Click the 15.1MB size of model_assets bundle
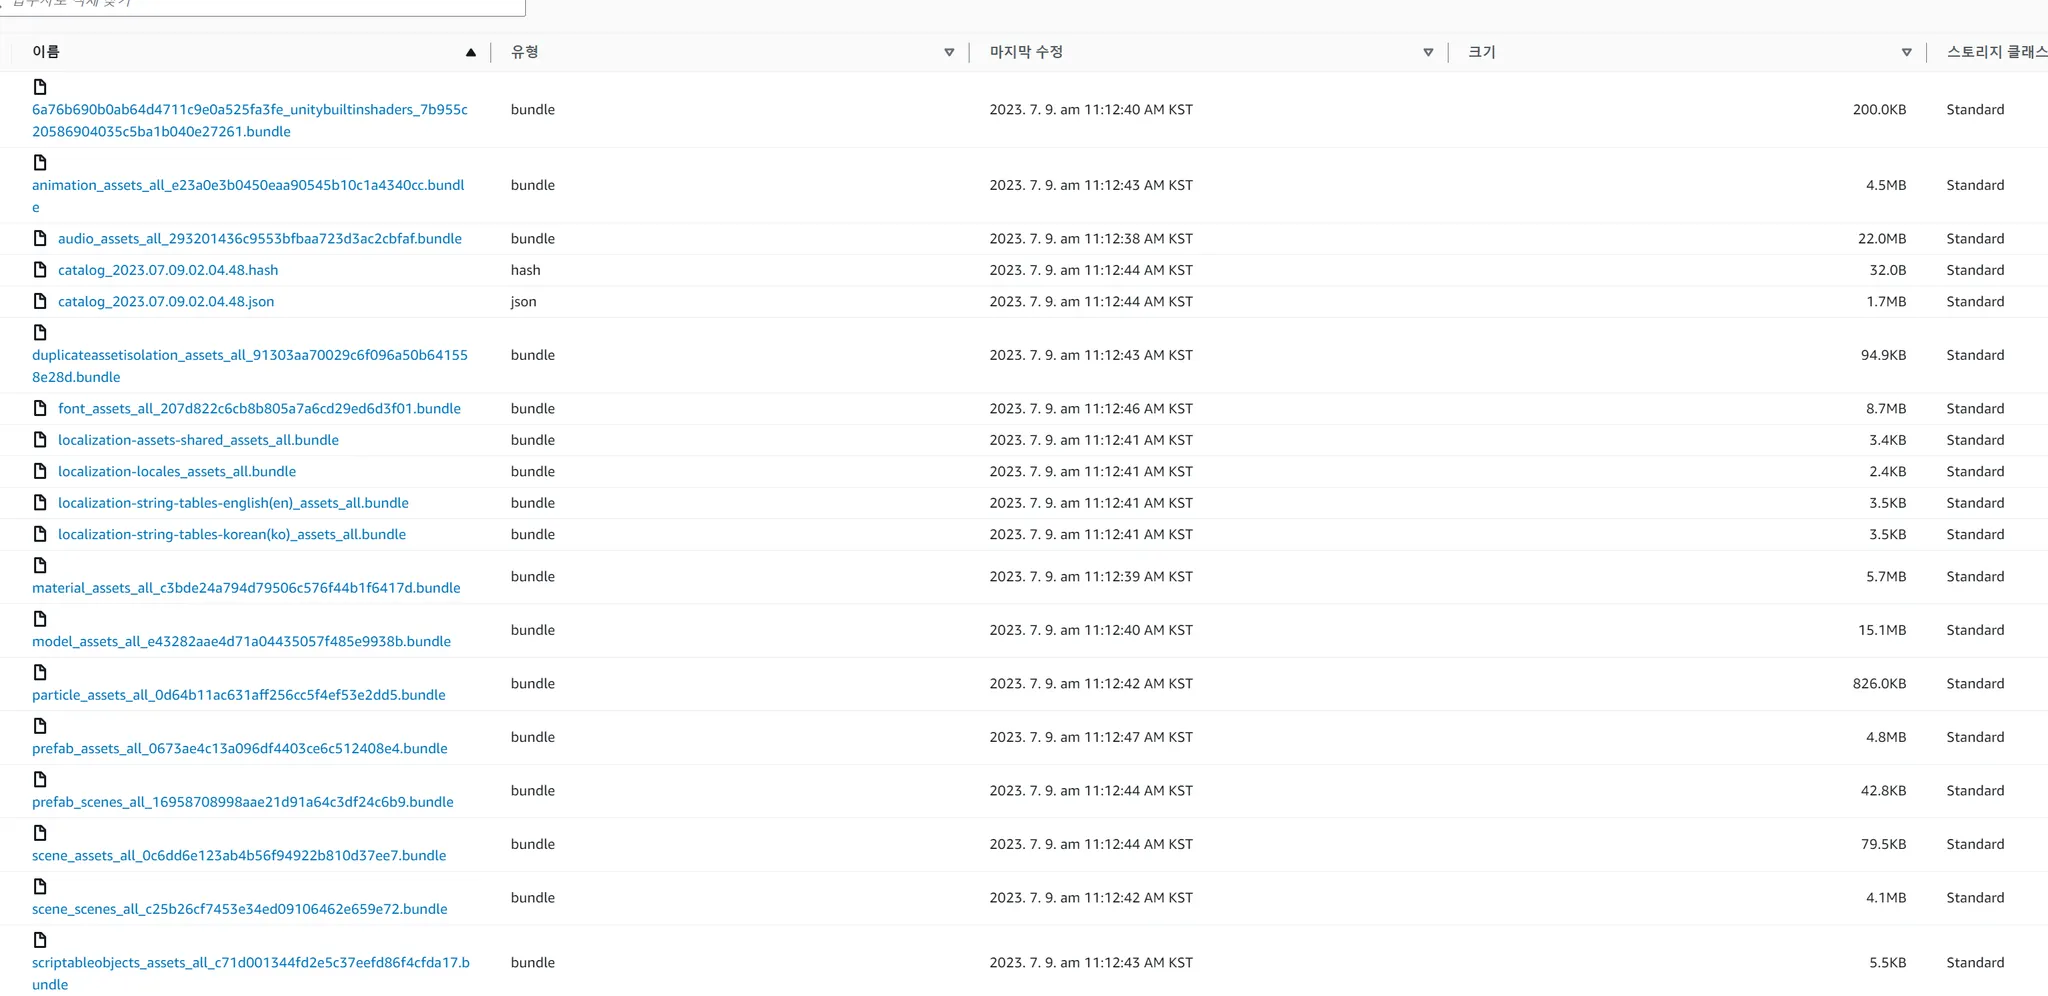The width and height of the screenshot is (2048, 996). click(x=1882, y=630)
